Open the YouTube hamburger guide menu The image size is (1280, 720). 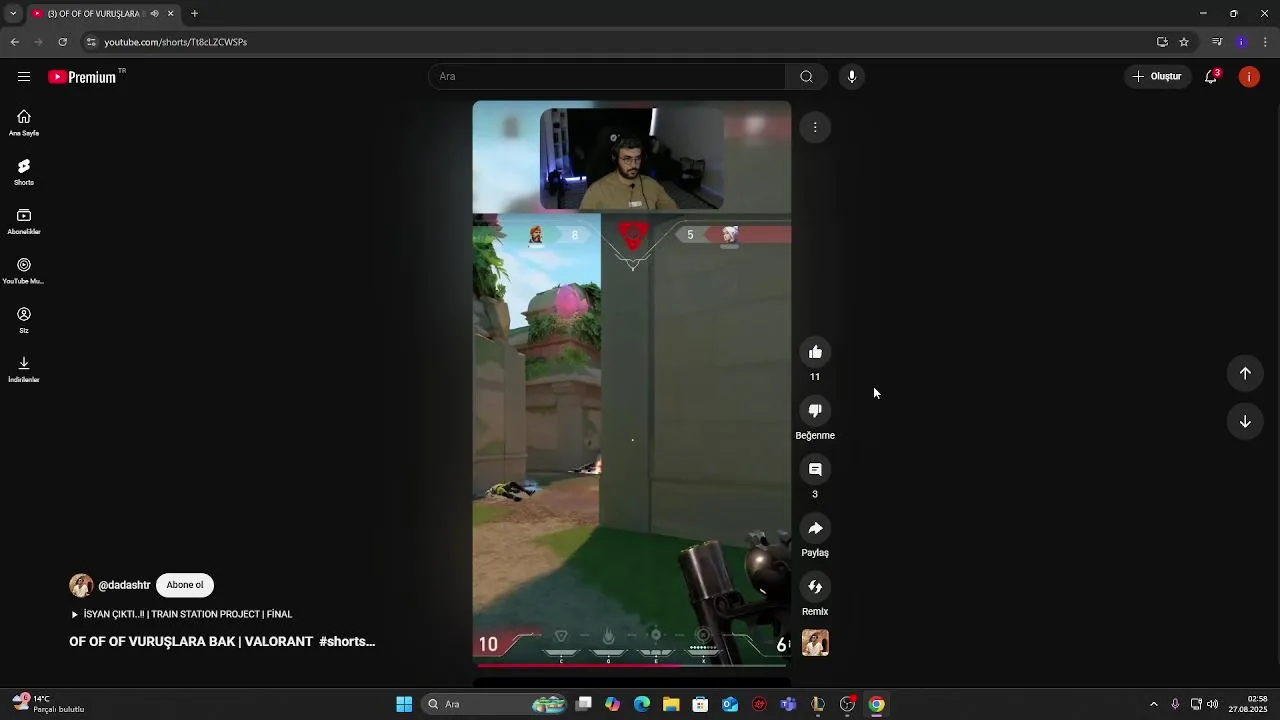24,77
